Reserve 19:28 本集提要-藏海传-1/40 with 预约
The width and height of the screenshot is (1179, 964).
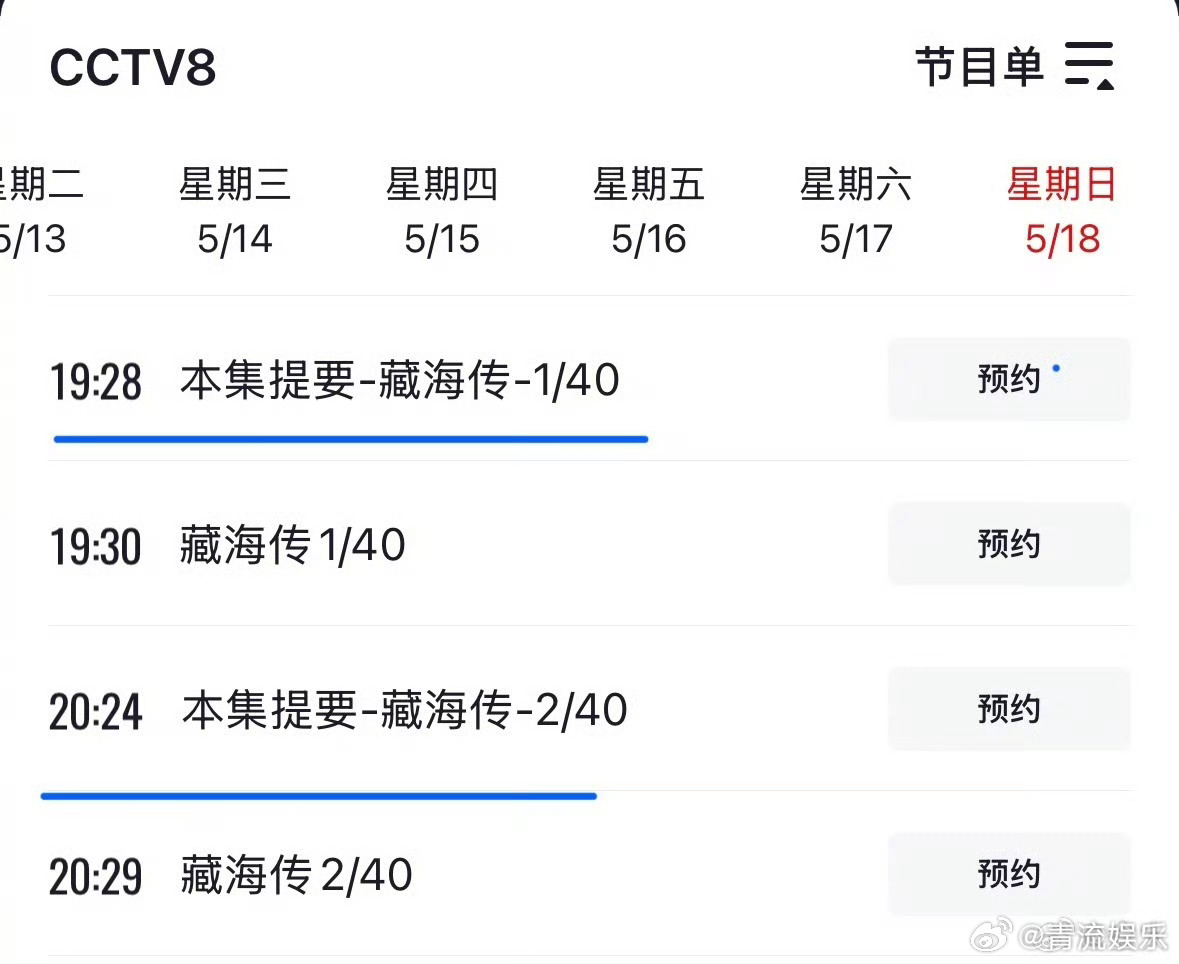1009,379
